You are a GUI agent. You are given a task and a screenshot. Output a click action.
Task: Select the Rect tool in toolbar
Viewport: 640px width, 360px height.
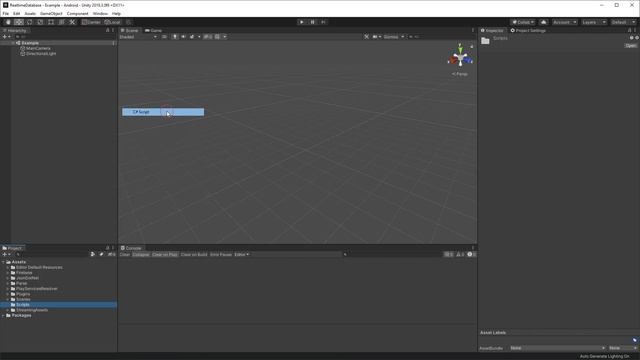[x=51, y=22]
